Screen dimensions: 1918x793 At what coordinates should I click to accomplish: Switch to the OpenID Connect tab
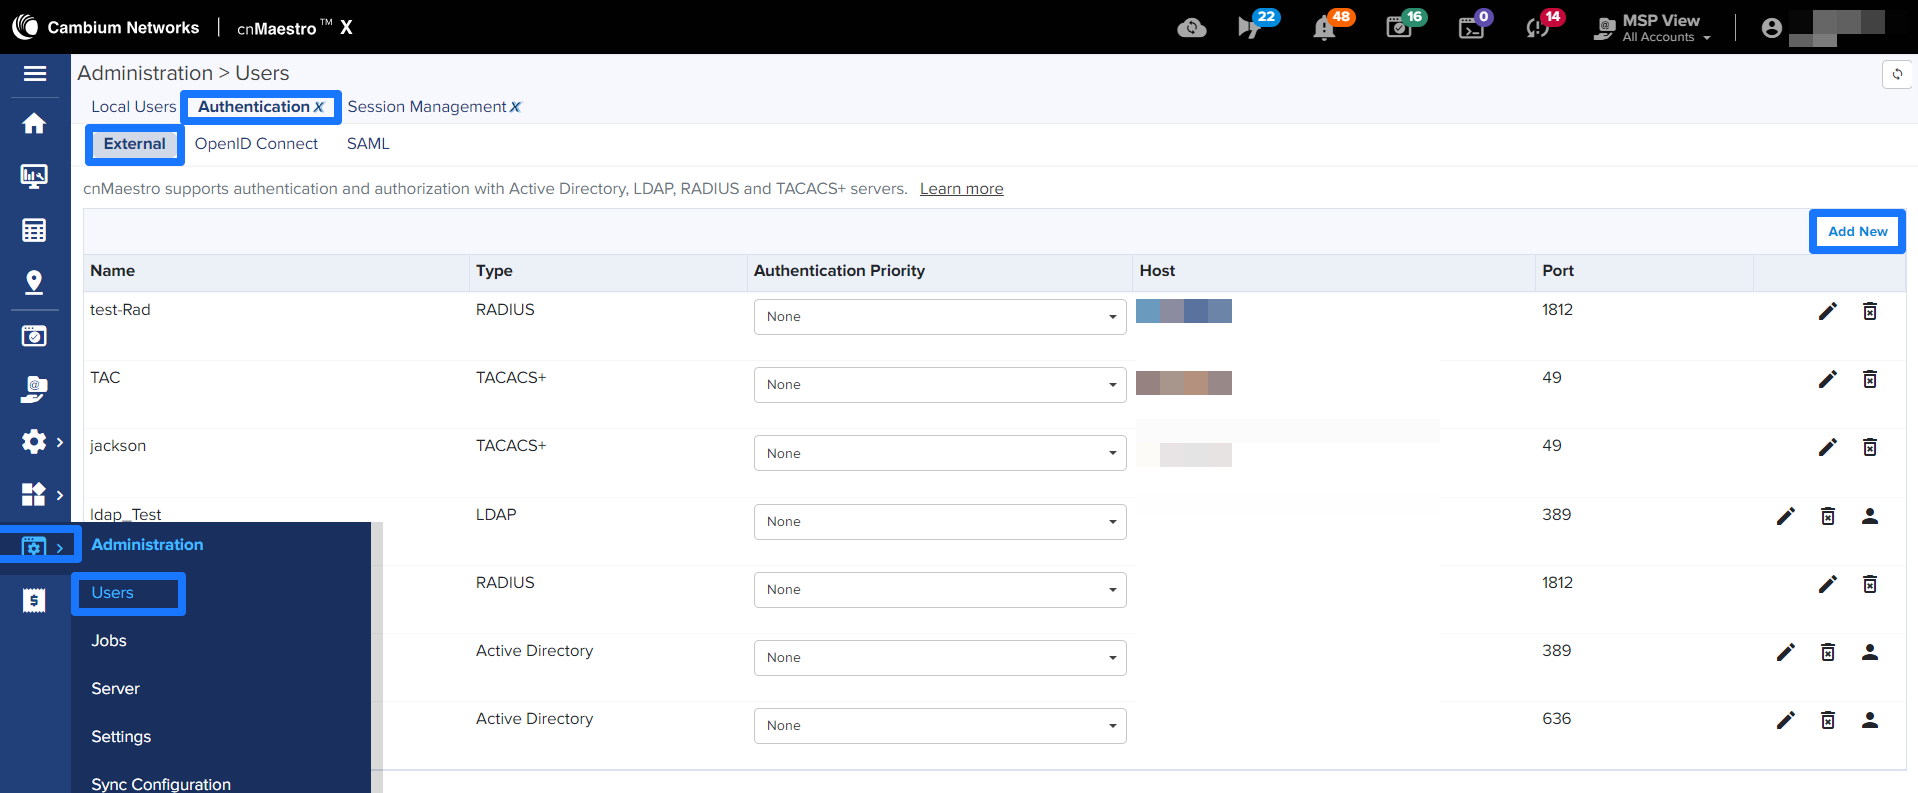[256, 144]
